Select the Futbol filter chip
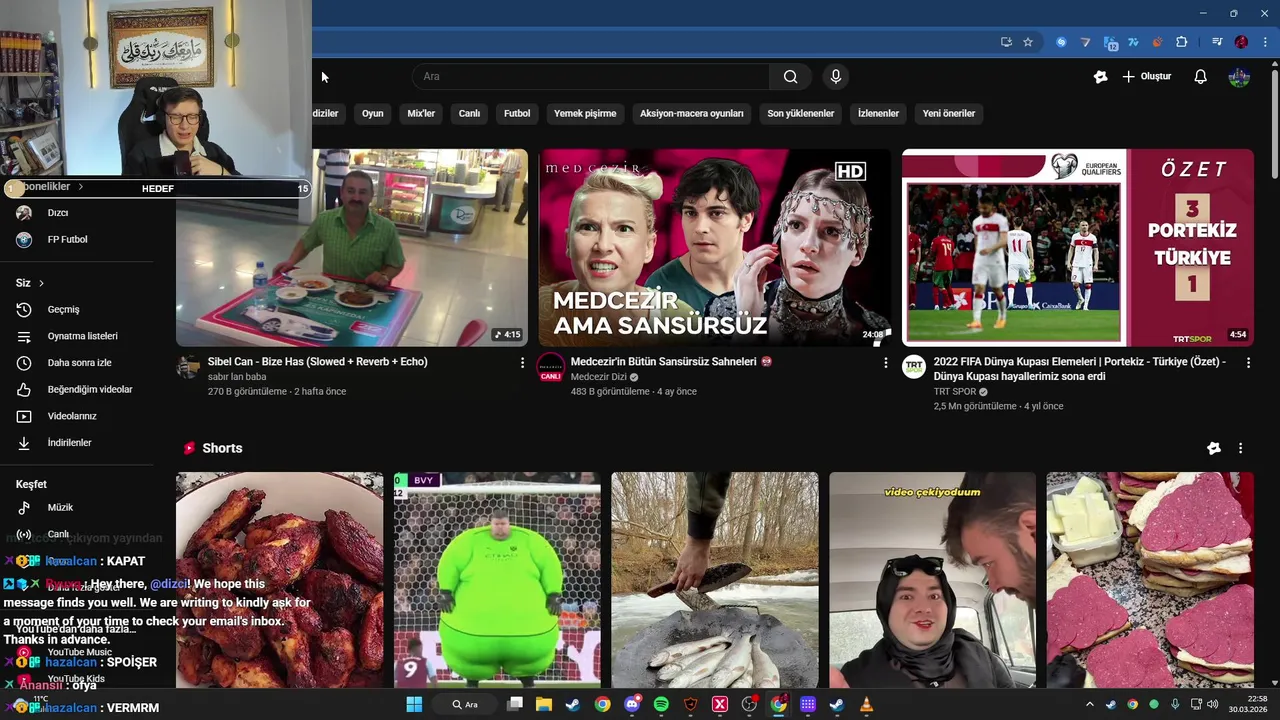The height and width of the screenshot is (720, 1280). pos(517,114)
